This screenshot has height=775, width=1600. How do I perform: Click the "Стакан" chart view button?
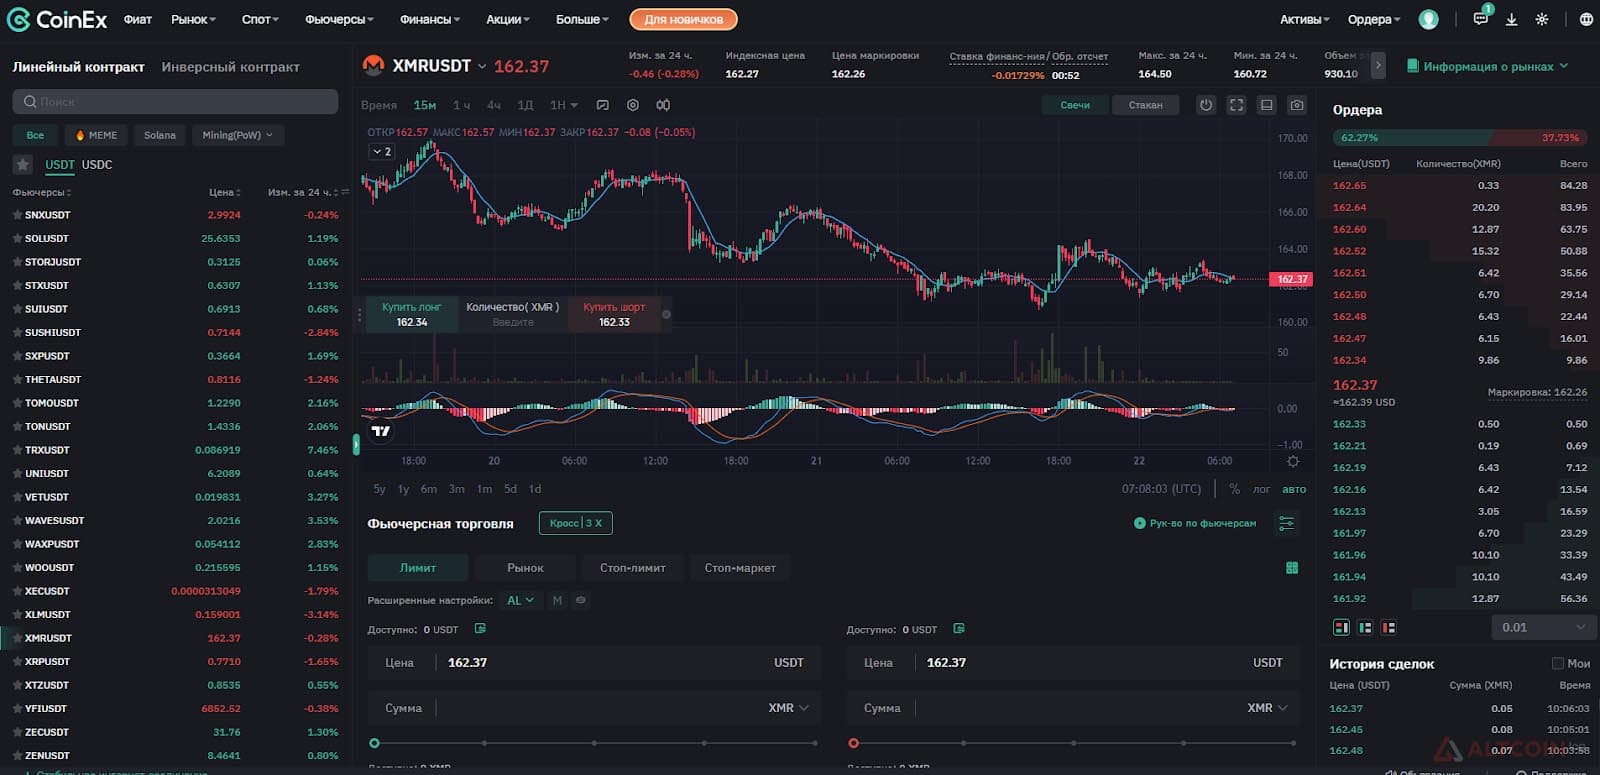(1145, 105)
